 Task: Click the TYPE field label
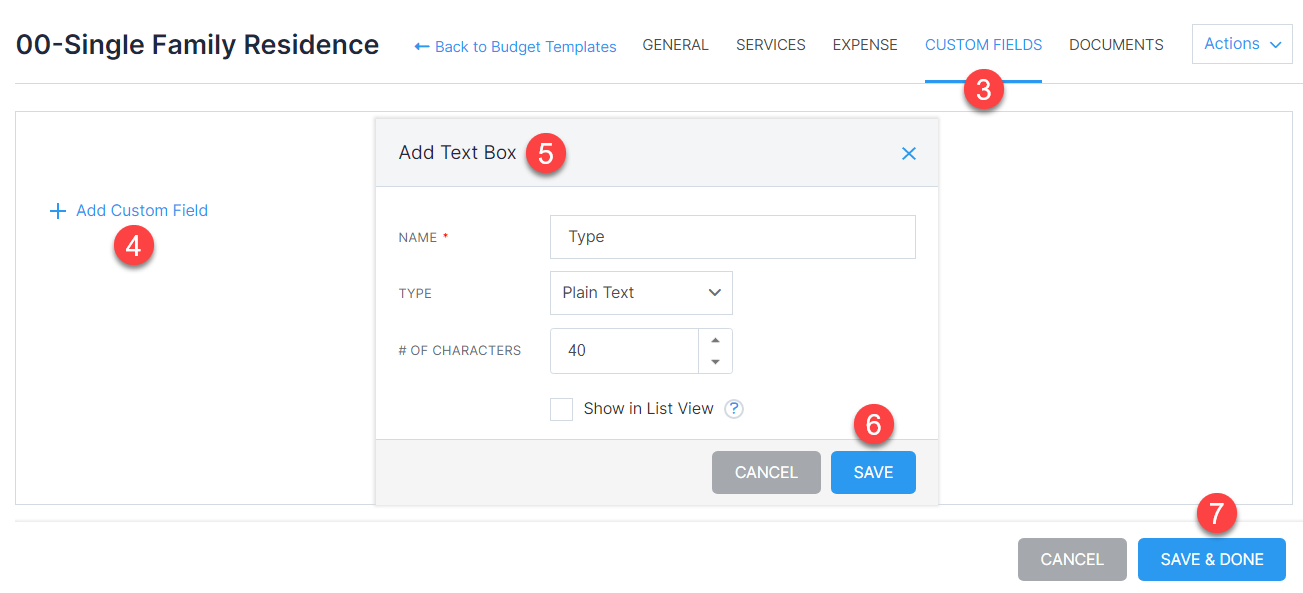coord(415,294)
